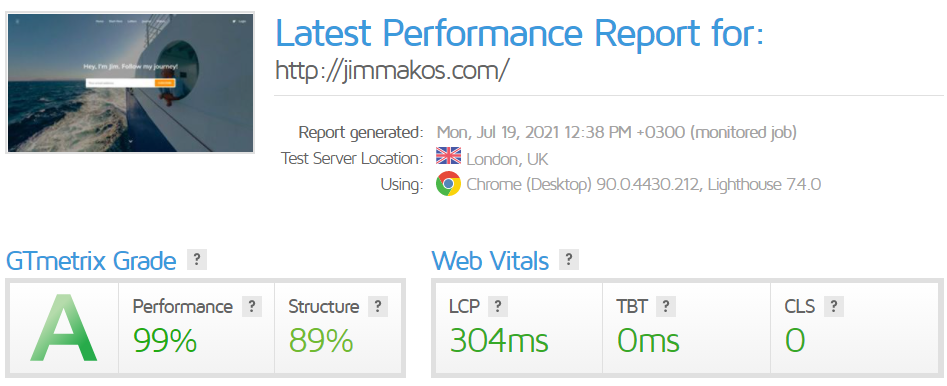Click the help icon next to GTmetrix Grade
The width and height of the screenshot is (947, 386).
pos(197,260)
